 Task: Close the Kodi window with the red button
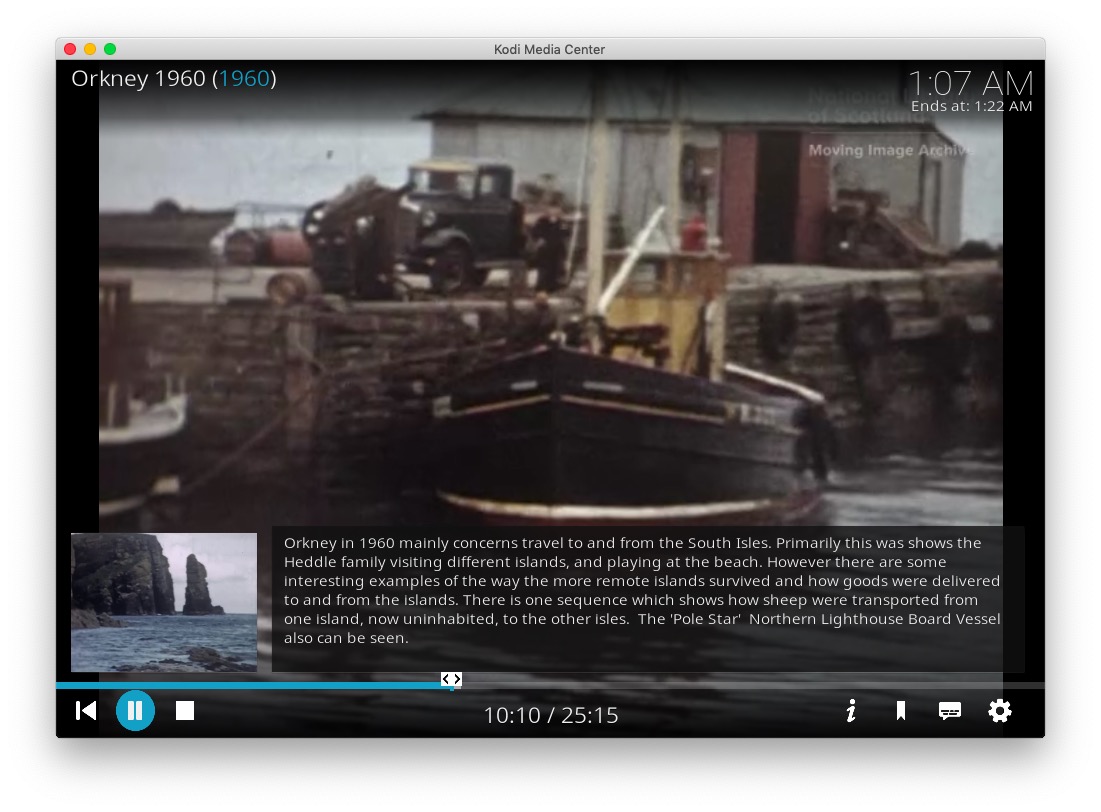click(70, 49)
